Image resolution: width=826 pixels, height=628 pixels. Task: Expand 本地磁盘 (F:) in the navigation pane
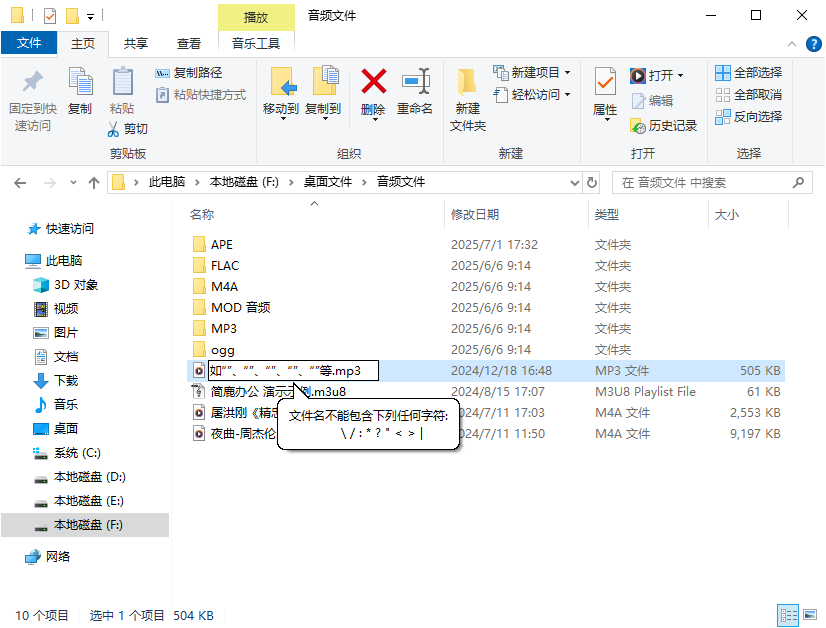20,525
